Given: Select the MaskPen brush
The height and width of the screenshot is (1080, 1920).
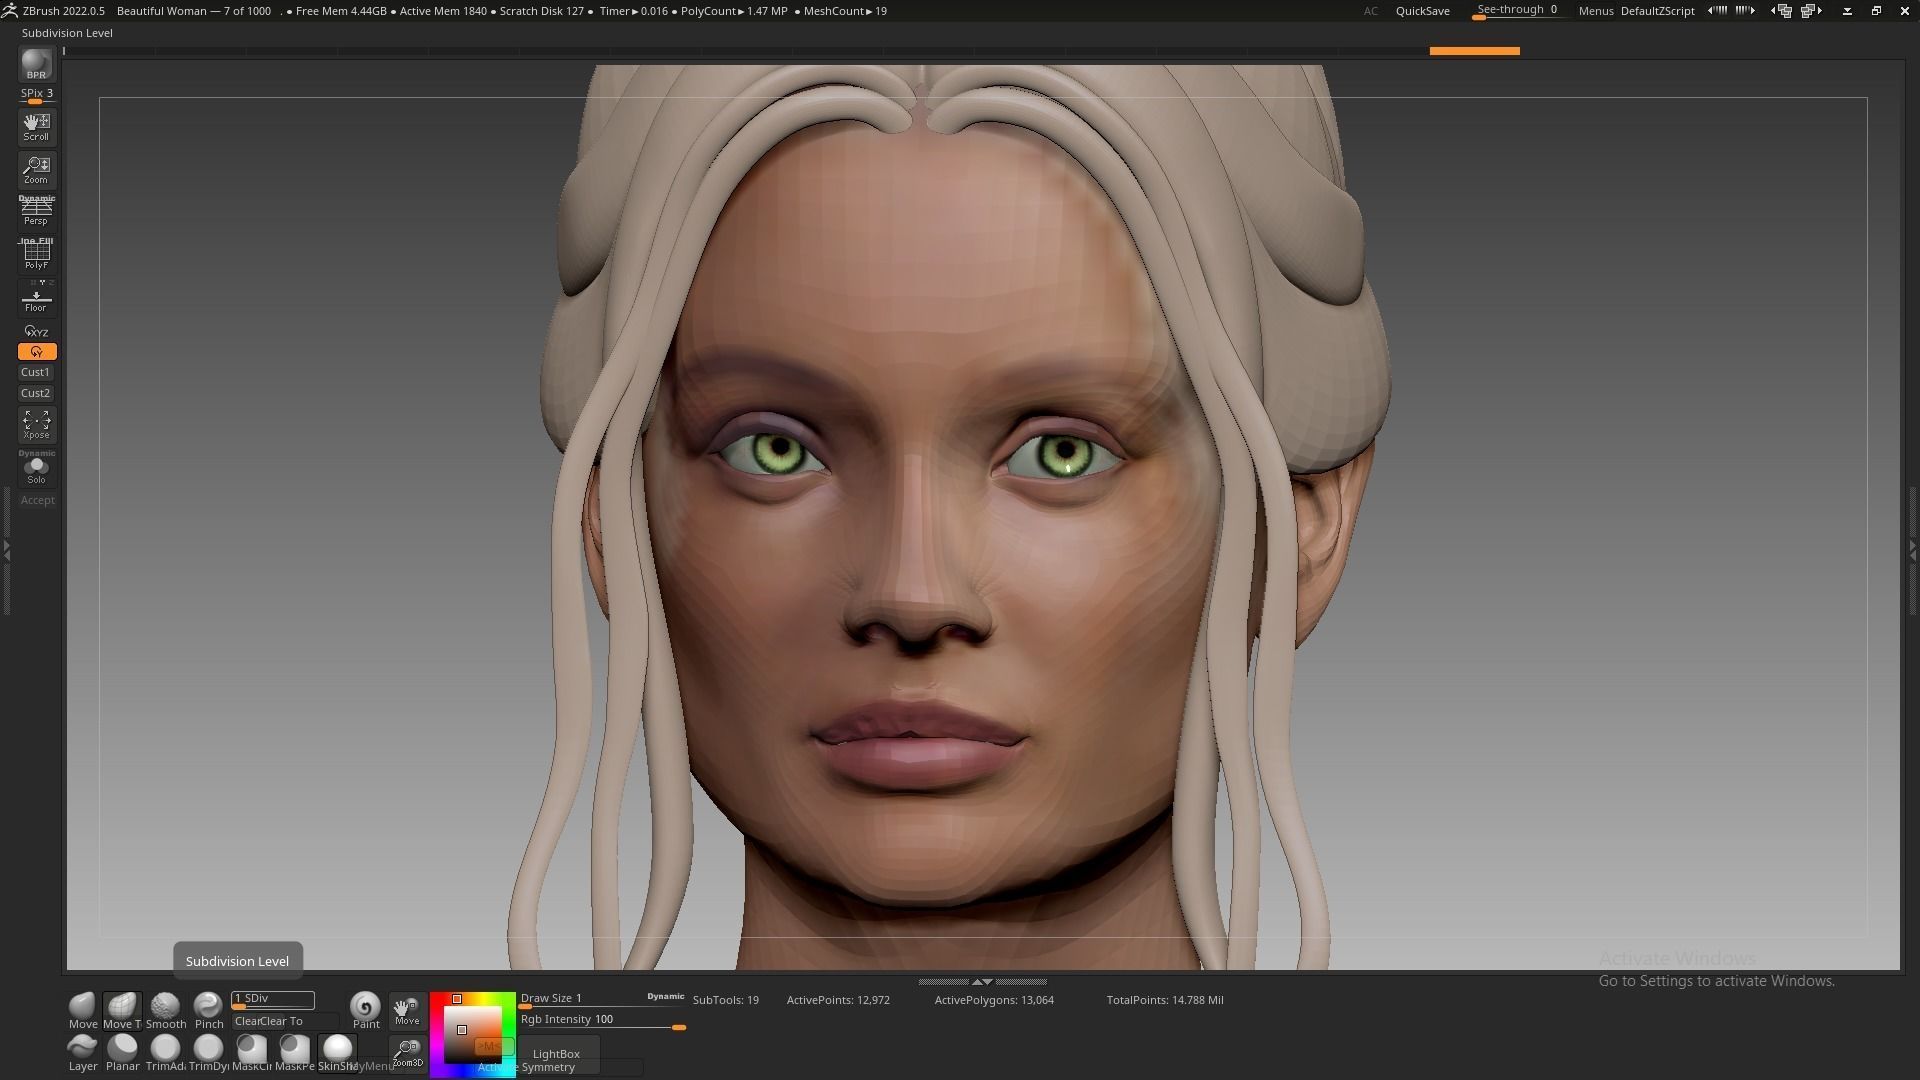Looking at the screenshot, I should coord(294,1048).
